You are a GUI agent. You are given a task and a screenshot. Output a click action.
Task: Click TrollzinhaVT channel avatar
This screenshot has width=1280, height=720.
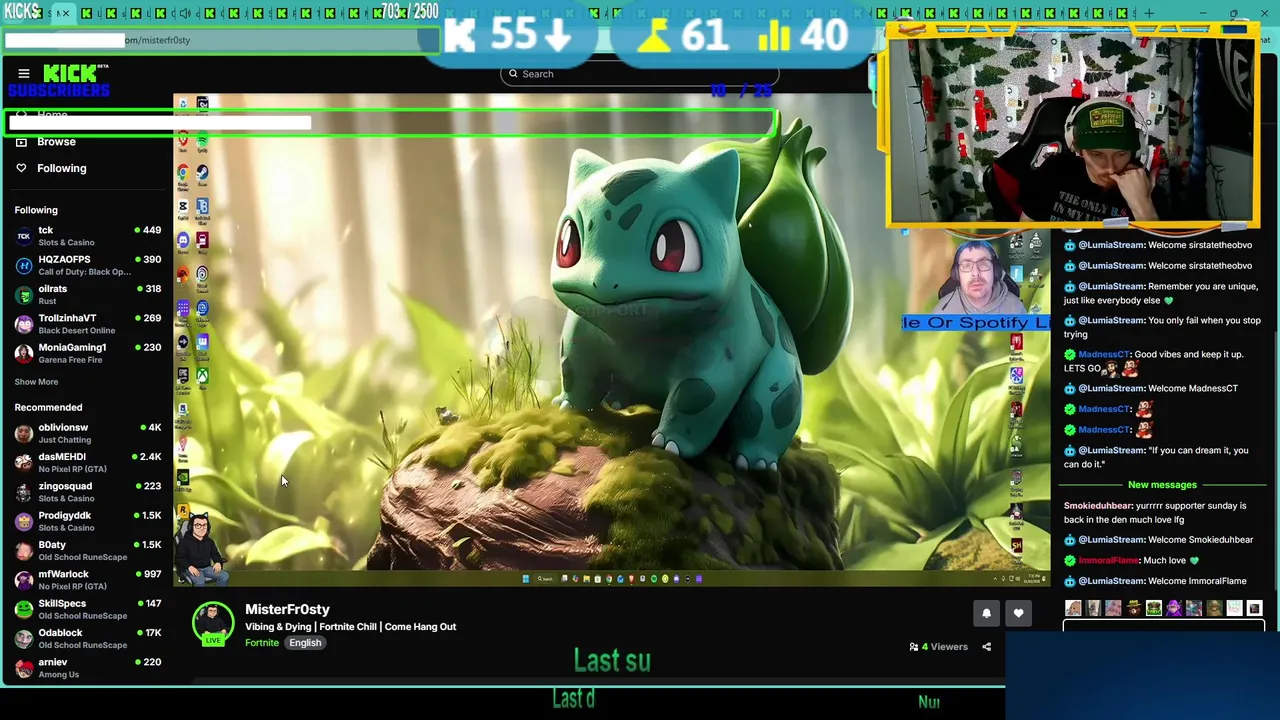click(x=24, y=324)
